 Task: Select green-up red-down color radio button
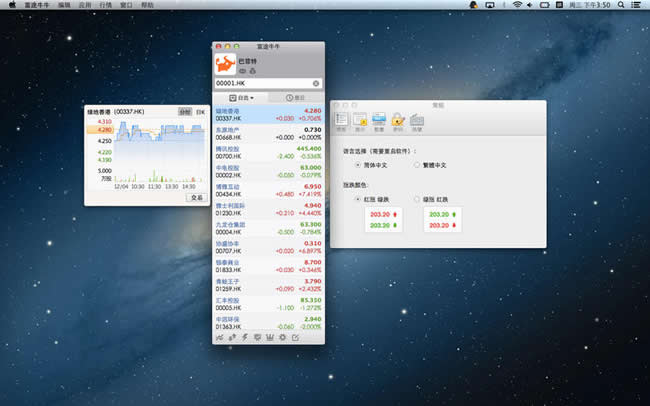417,199
